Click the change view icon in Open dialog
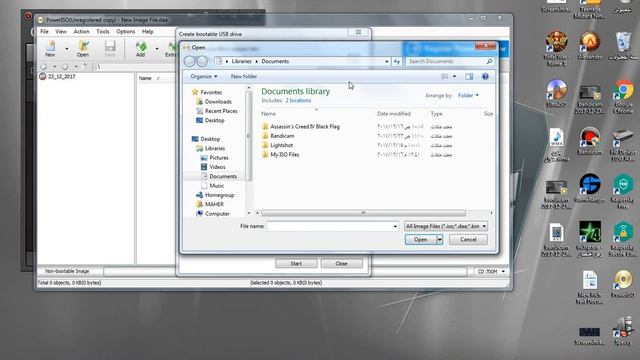Image resolution: width=640 pixels, height=360 pixels. point(445,76)
